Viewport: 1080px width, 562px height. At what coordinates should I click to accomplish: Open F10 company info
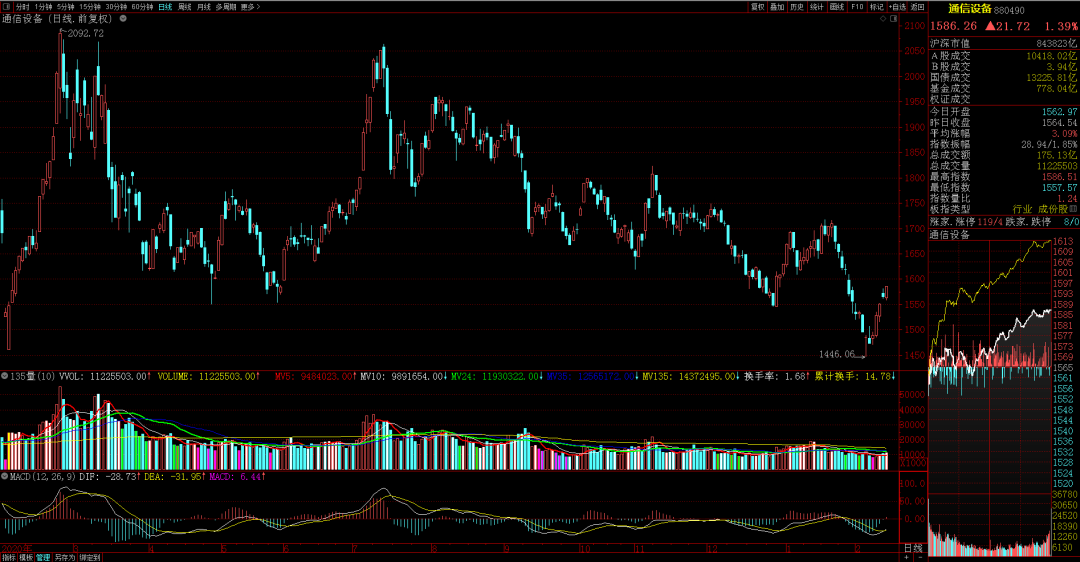[857, 7]
